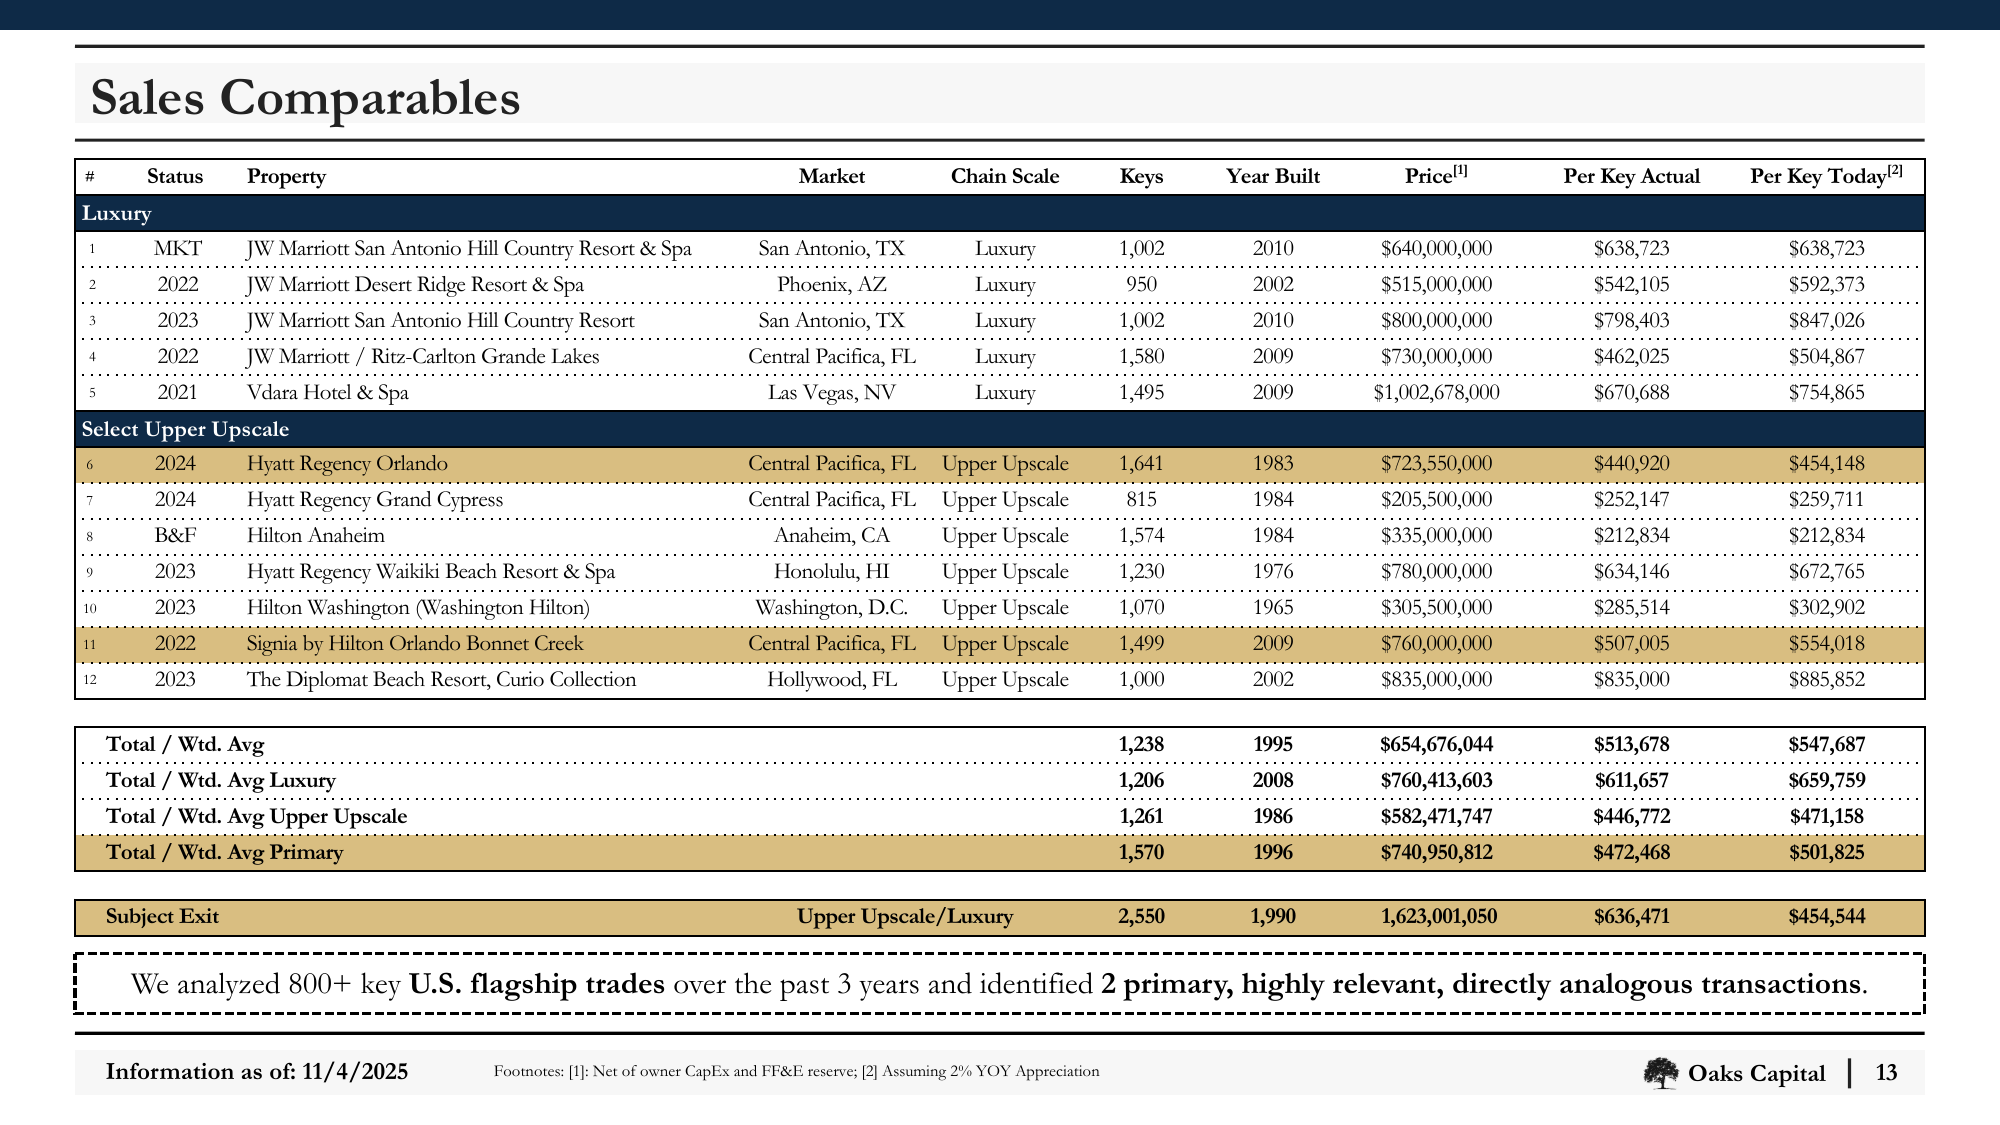The height and width of the screenshot is (1125, 2000).
Task: Click the 'Washington, D.C.' market cell
Action: click(832, 607)
